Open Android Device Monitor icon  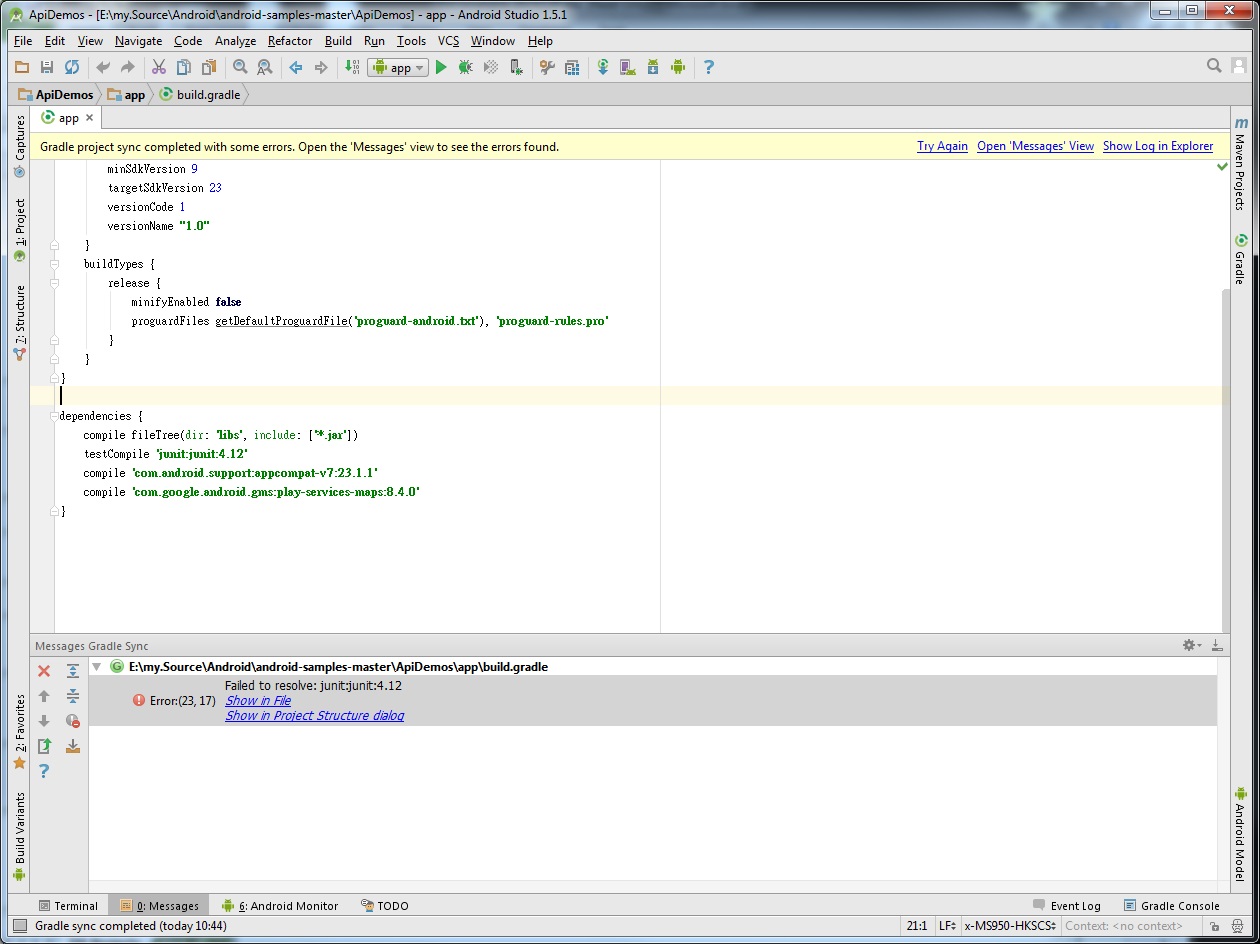[678, 67]
